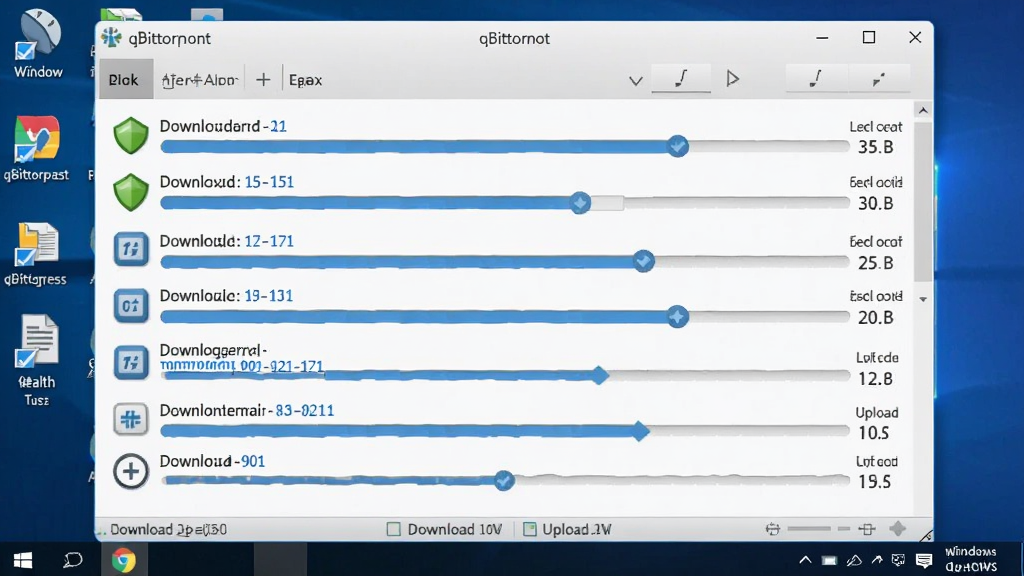Image resolution: width=1024 pixels, height=576 pixels.
Task: Open the Afert Alon tab
Action: tap(199, 80)
